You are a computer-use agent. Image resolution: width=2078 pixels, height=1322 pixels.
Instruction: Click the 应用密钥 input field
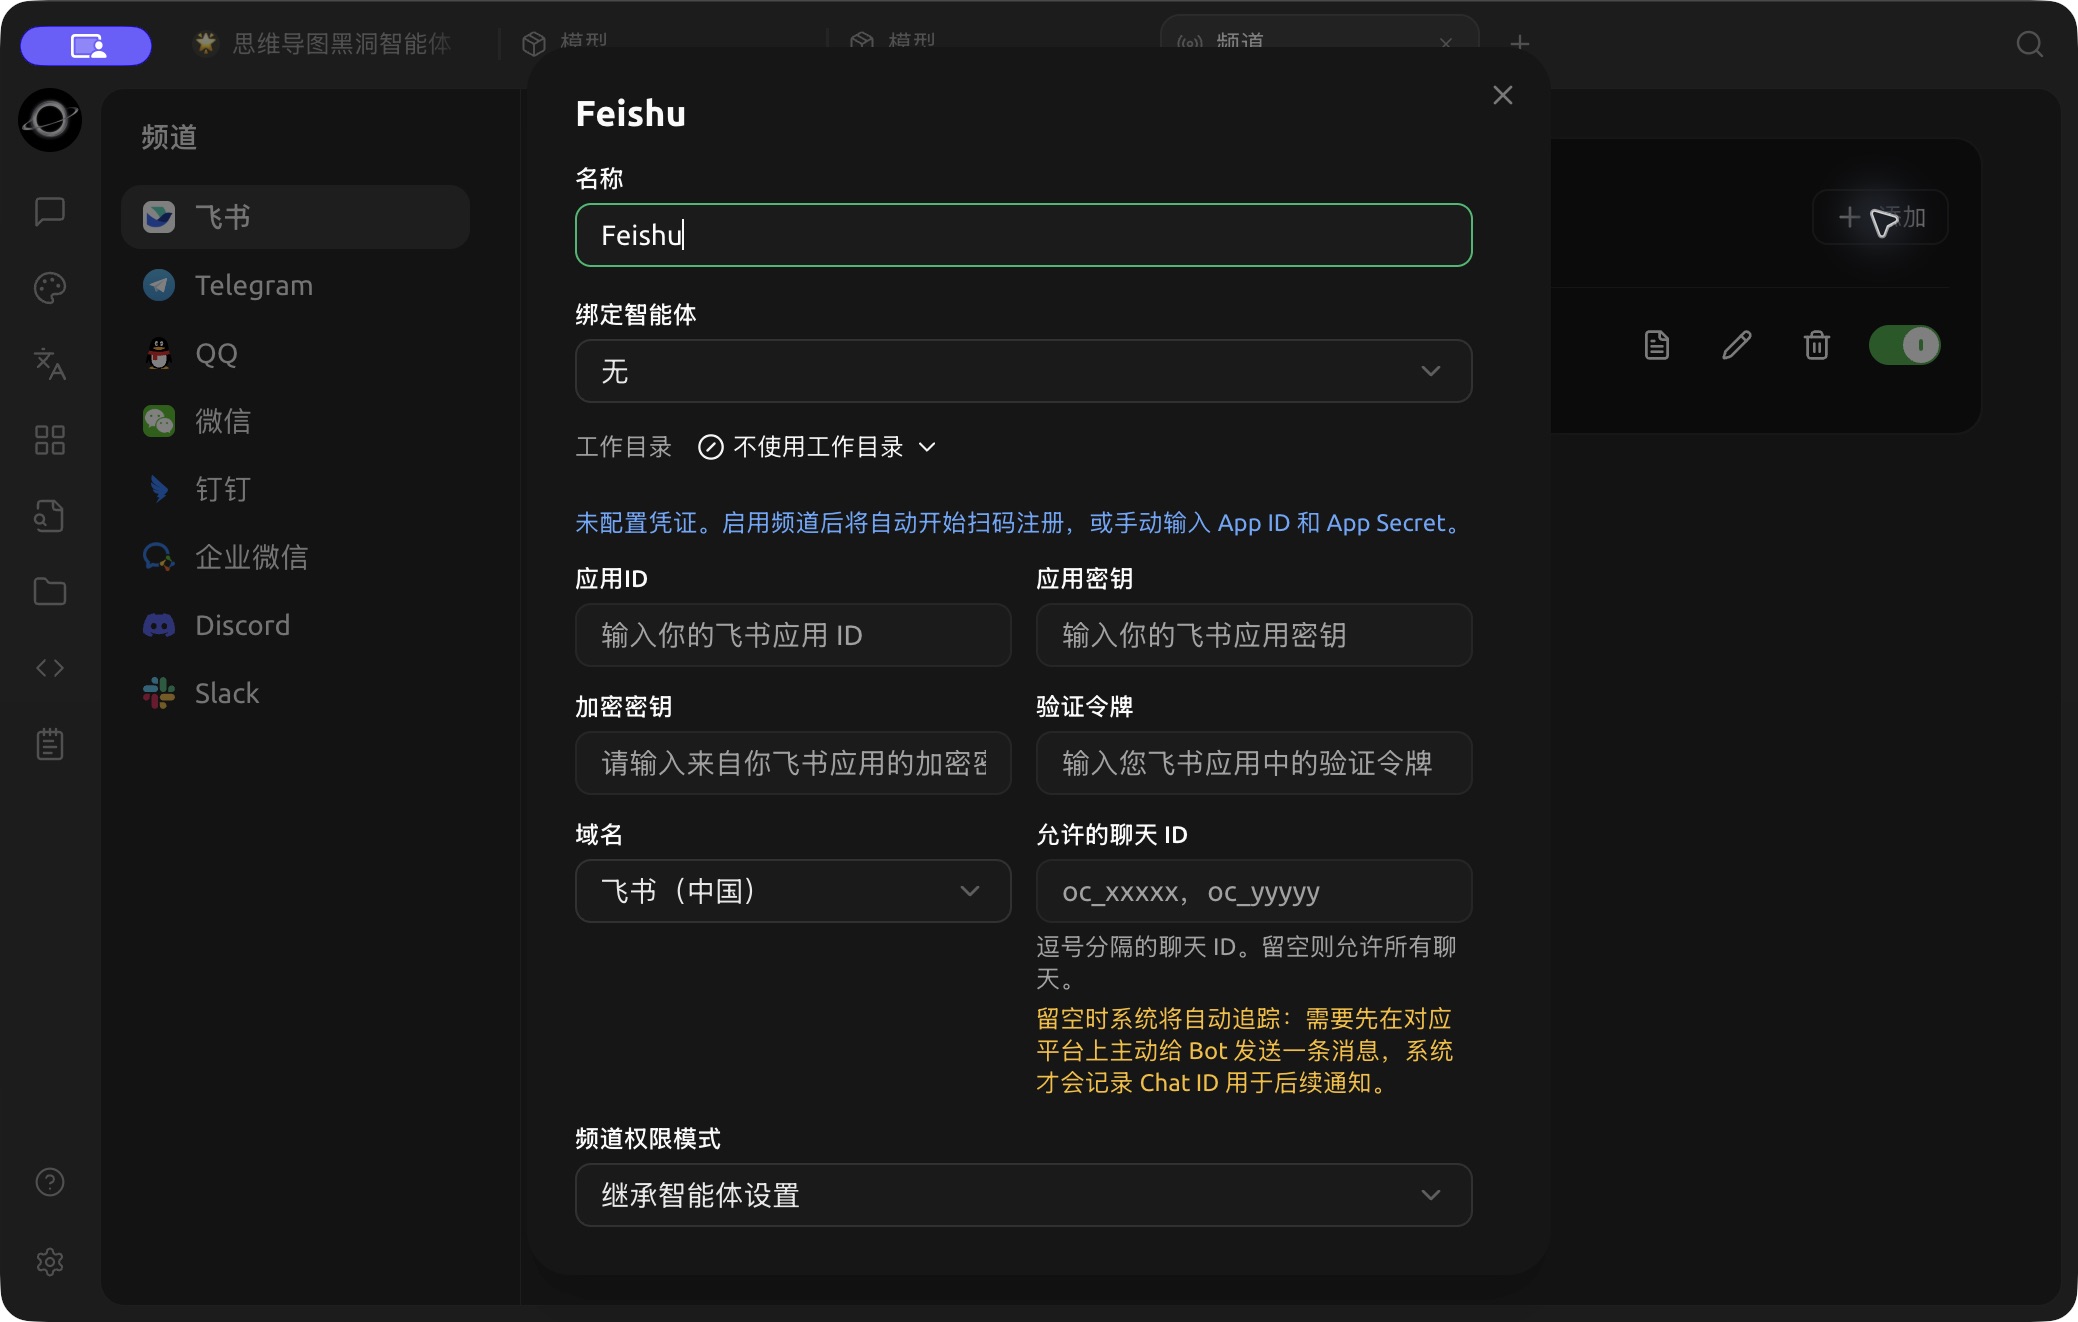[1254, 635]
